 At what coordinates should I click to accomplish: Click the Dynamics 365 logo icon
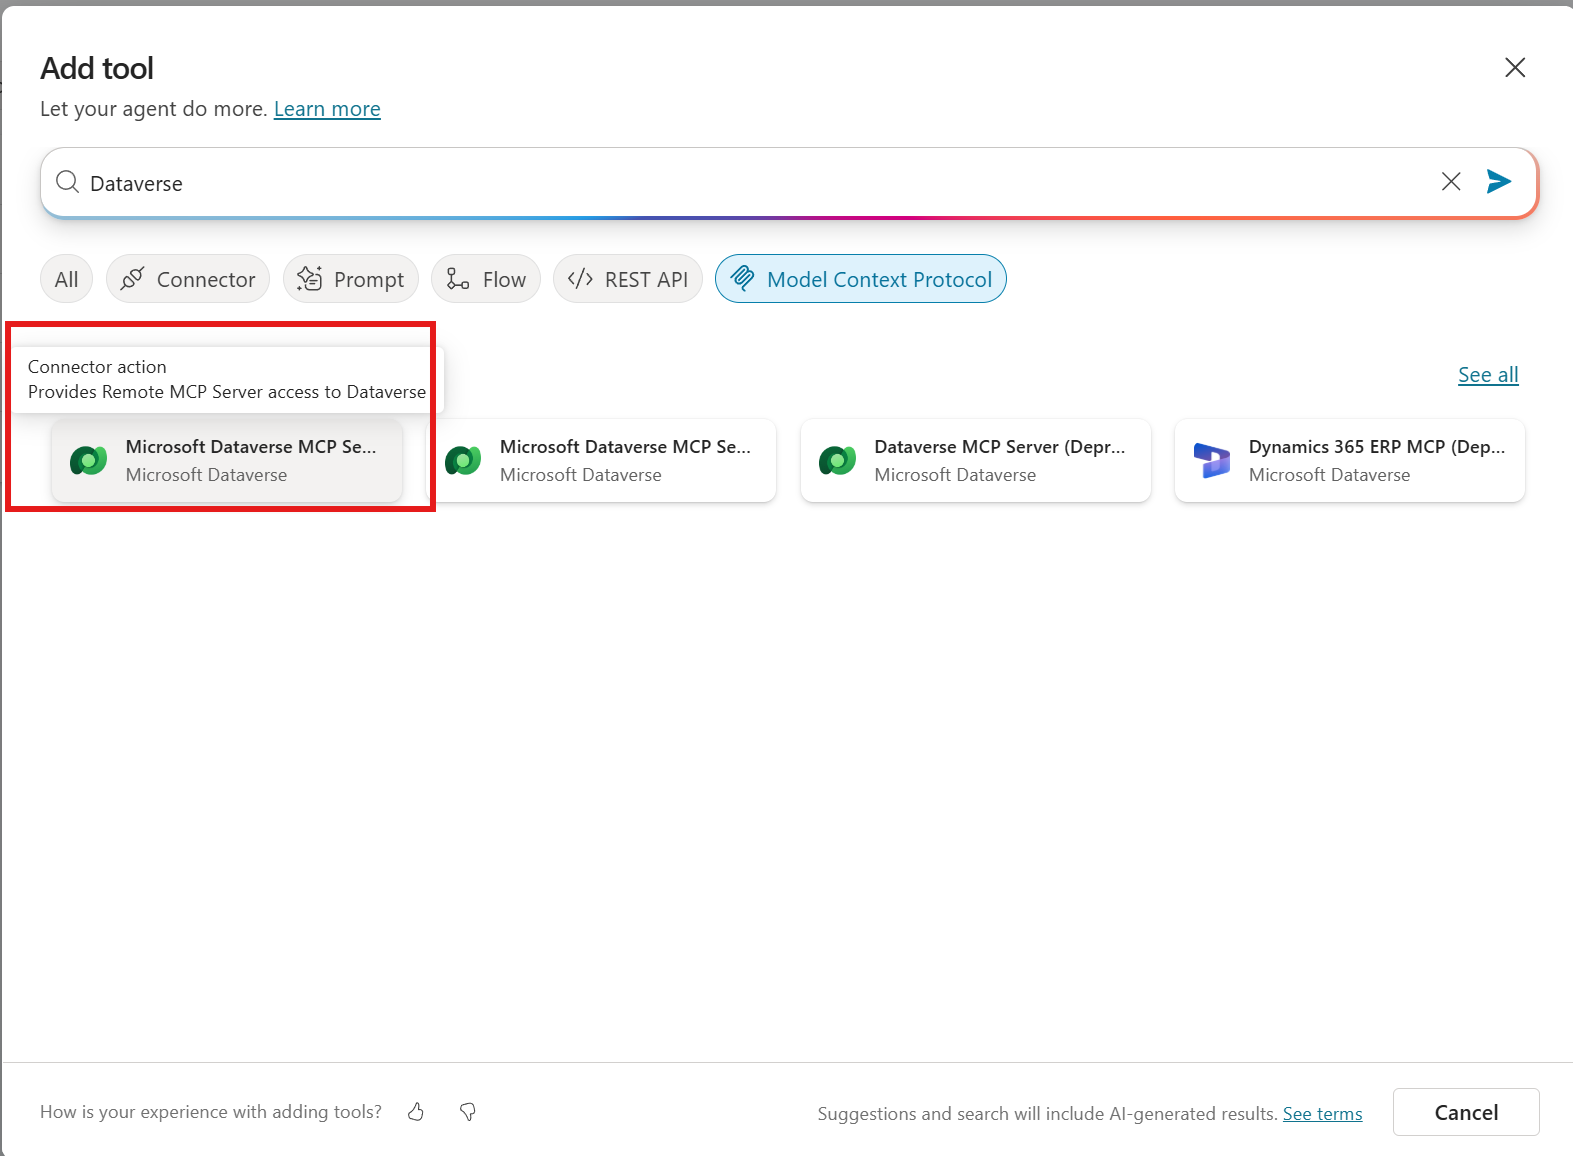[1212, 461]
